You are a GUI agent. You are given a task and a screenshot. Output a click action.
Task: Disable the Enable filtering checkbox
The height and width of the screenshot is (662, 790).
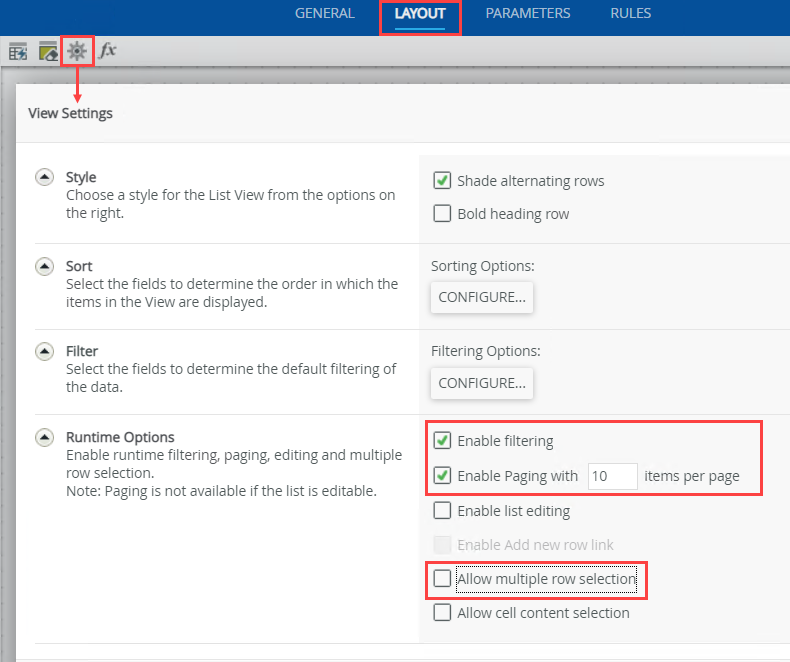coord(441,441)
